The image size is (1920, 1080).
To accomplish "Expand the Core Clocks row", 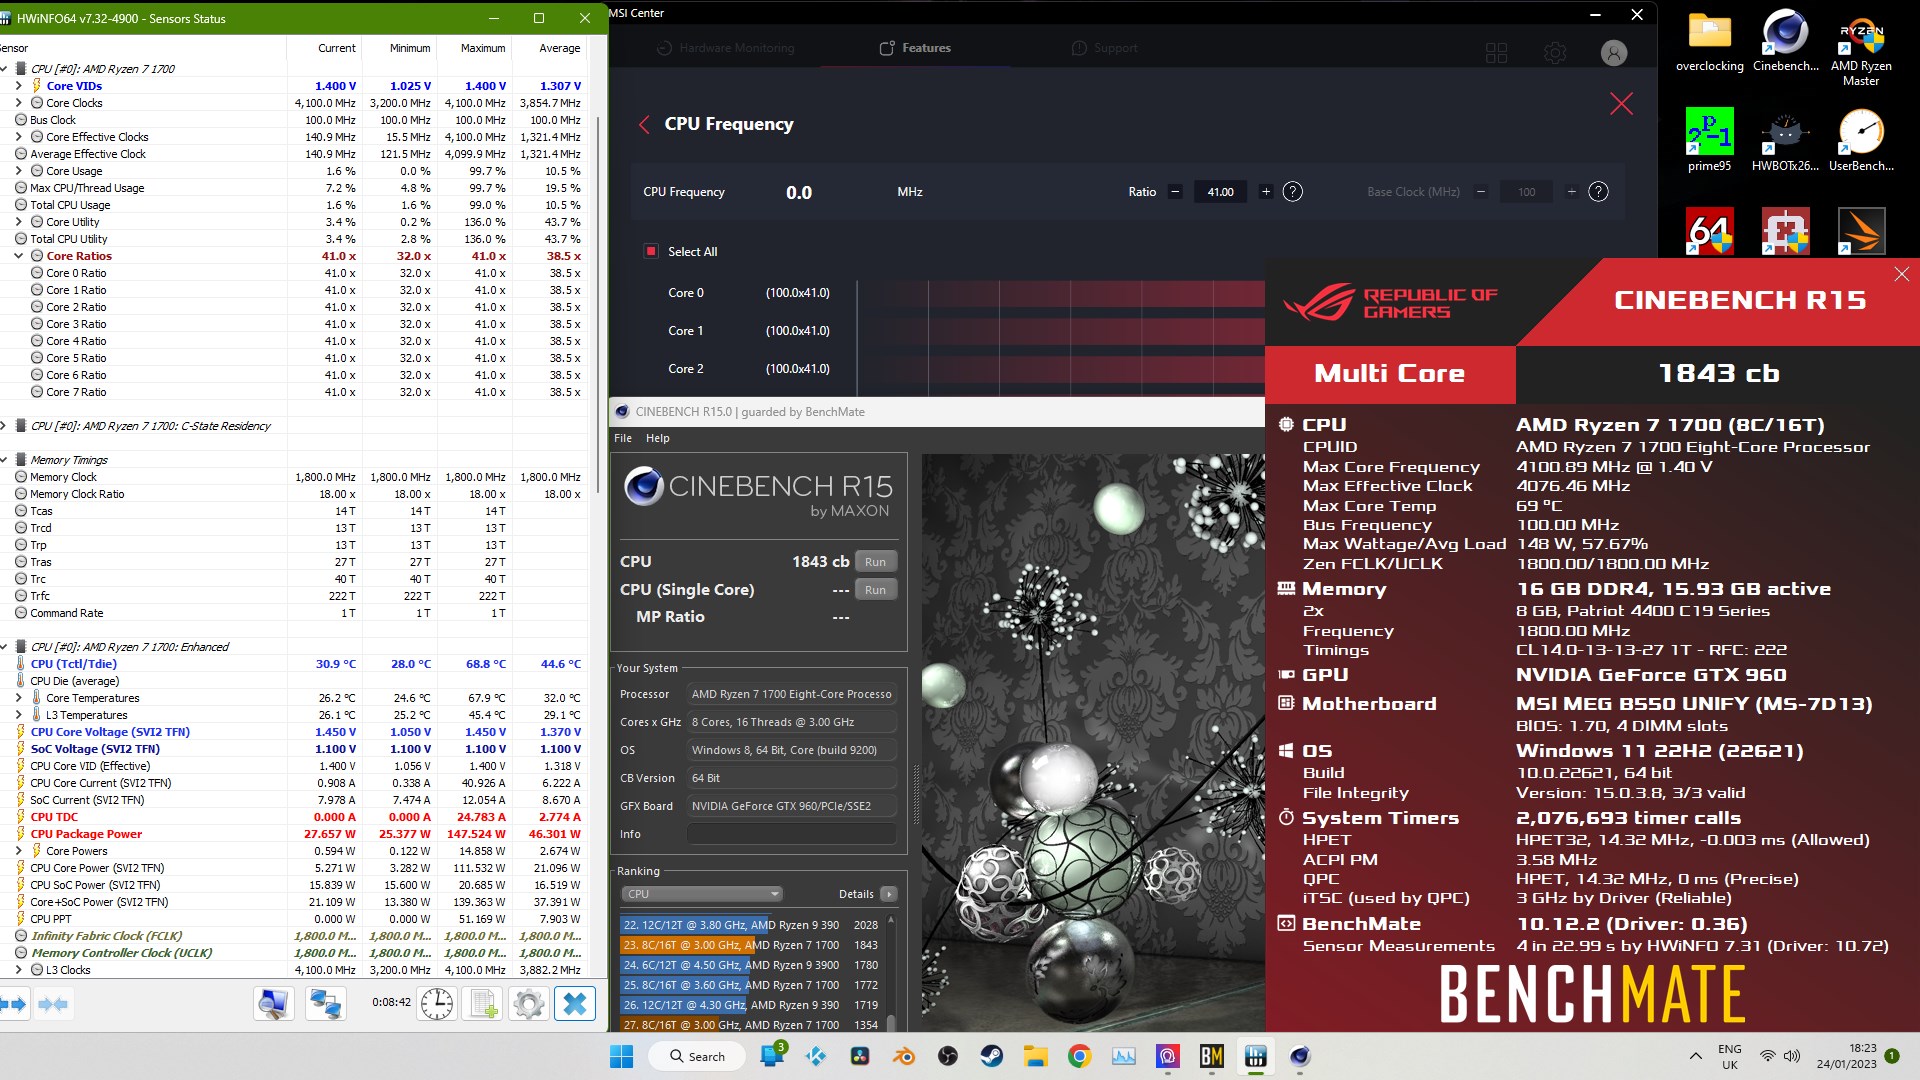I will pos(19,103).
